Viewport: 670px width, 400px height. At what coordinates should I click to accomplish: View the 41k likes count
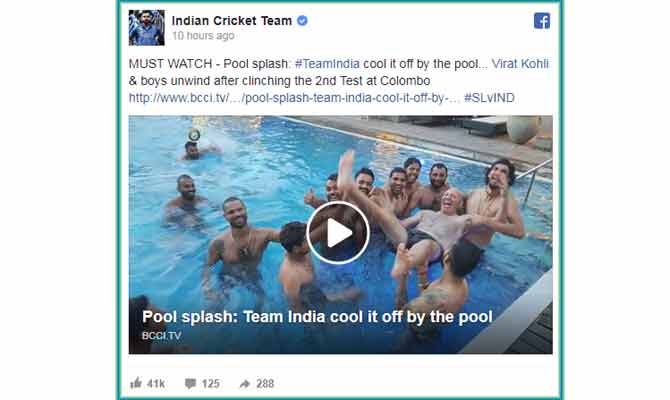click(156, 384)
